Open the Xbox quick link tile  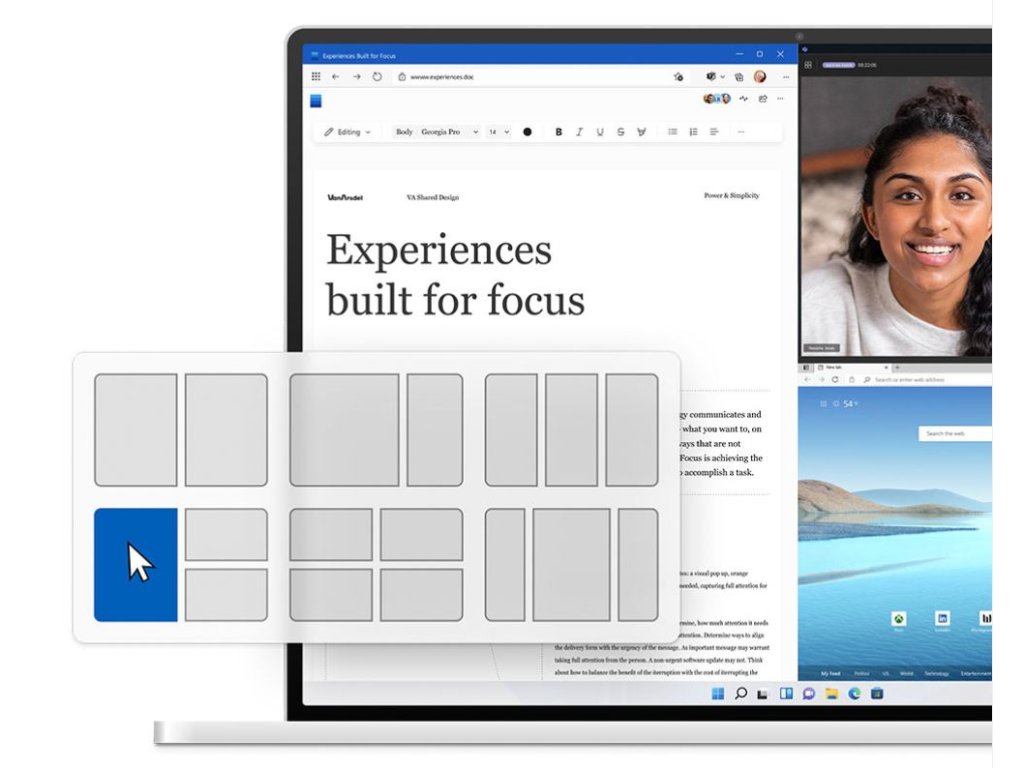pos(899,620)
